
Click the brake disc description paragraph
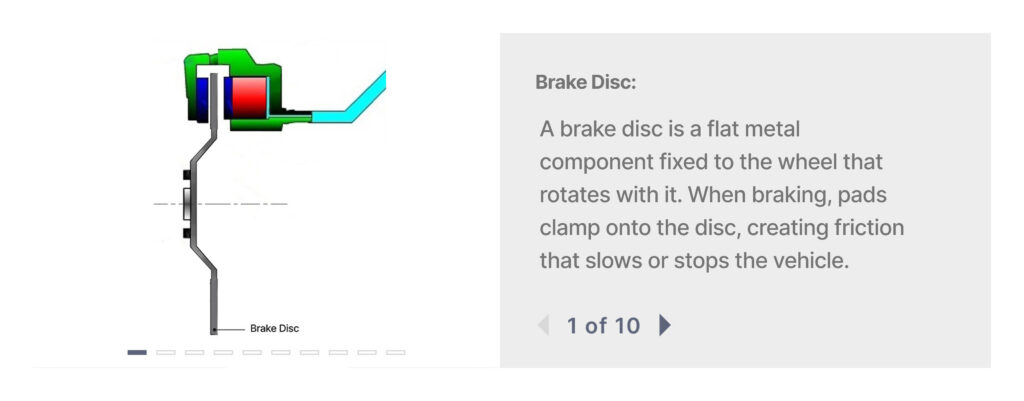click(x=720, y=195)
